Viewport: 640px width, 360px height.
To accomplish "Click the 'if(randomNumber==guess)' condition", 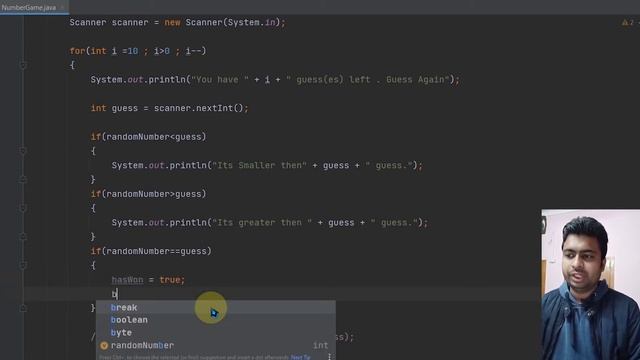I will click(151, 251).
